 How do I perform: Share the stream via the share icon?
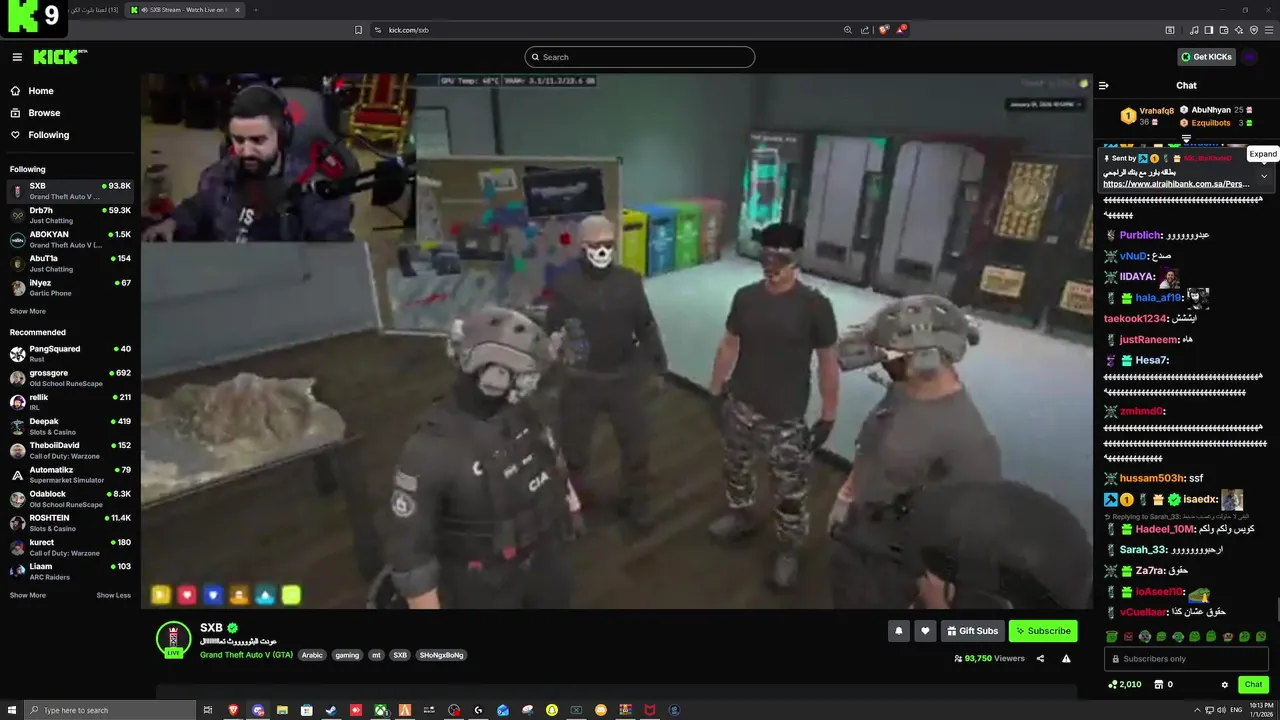pyautogui.click(x=1040, y=658)
